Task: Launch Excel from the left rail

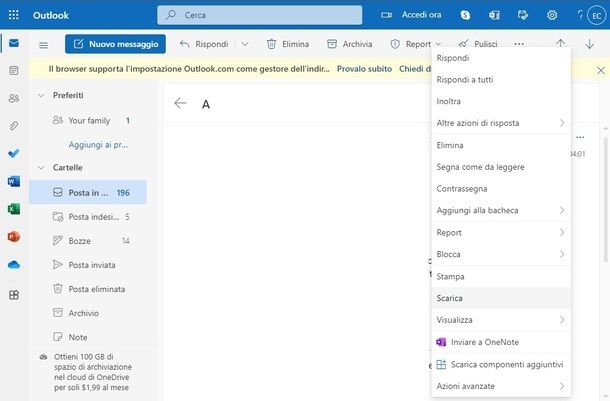Action: coord(13,209)
